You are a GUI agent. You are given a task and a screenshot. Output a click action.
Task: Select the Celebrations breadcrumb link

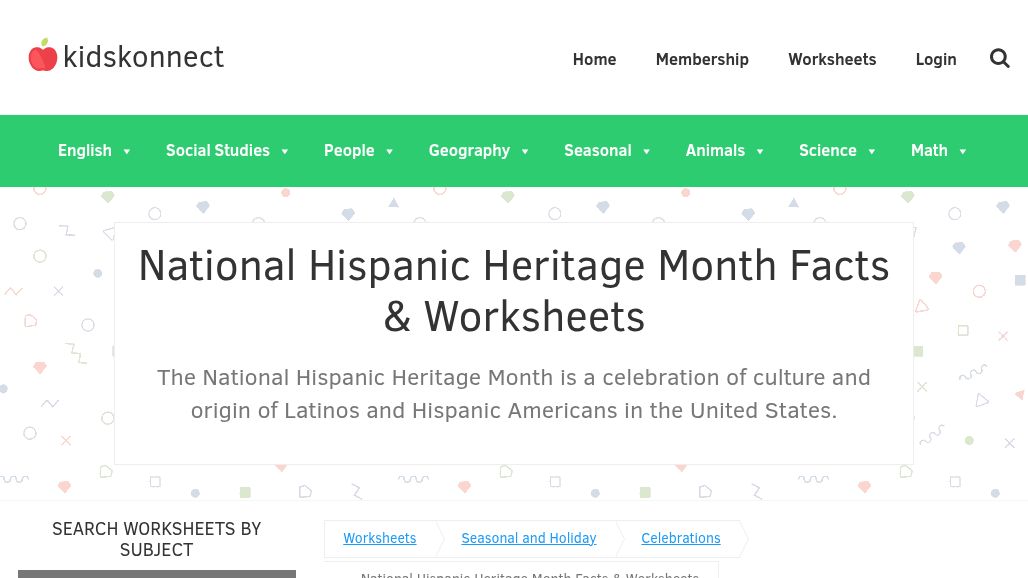680,538
